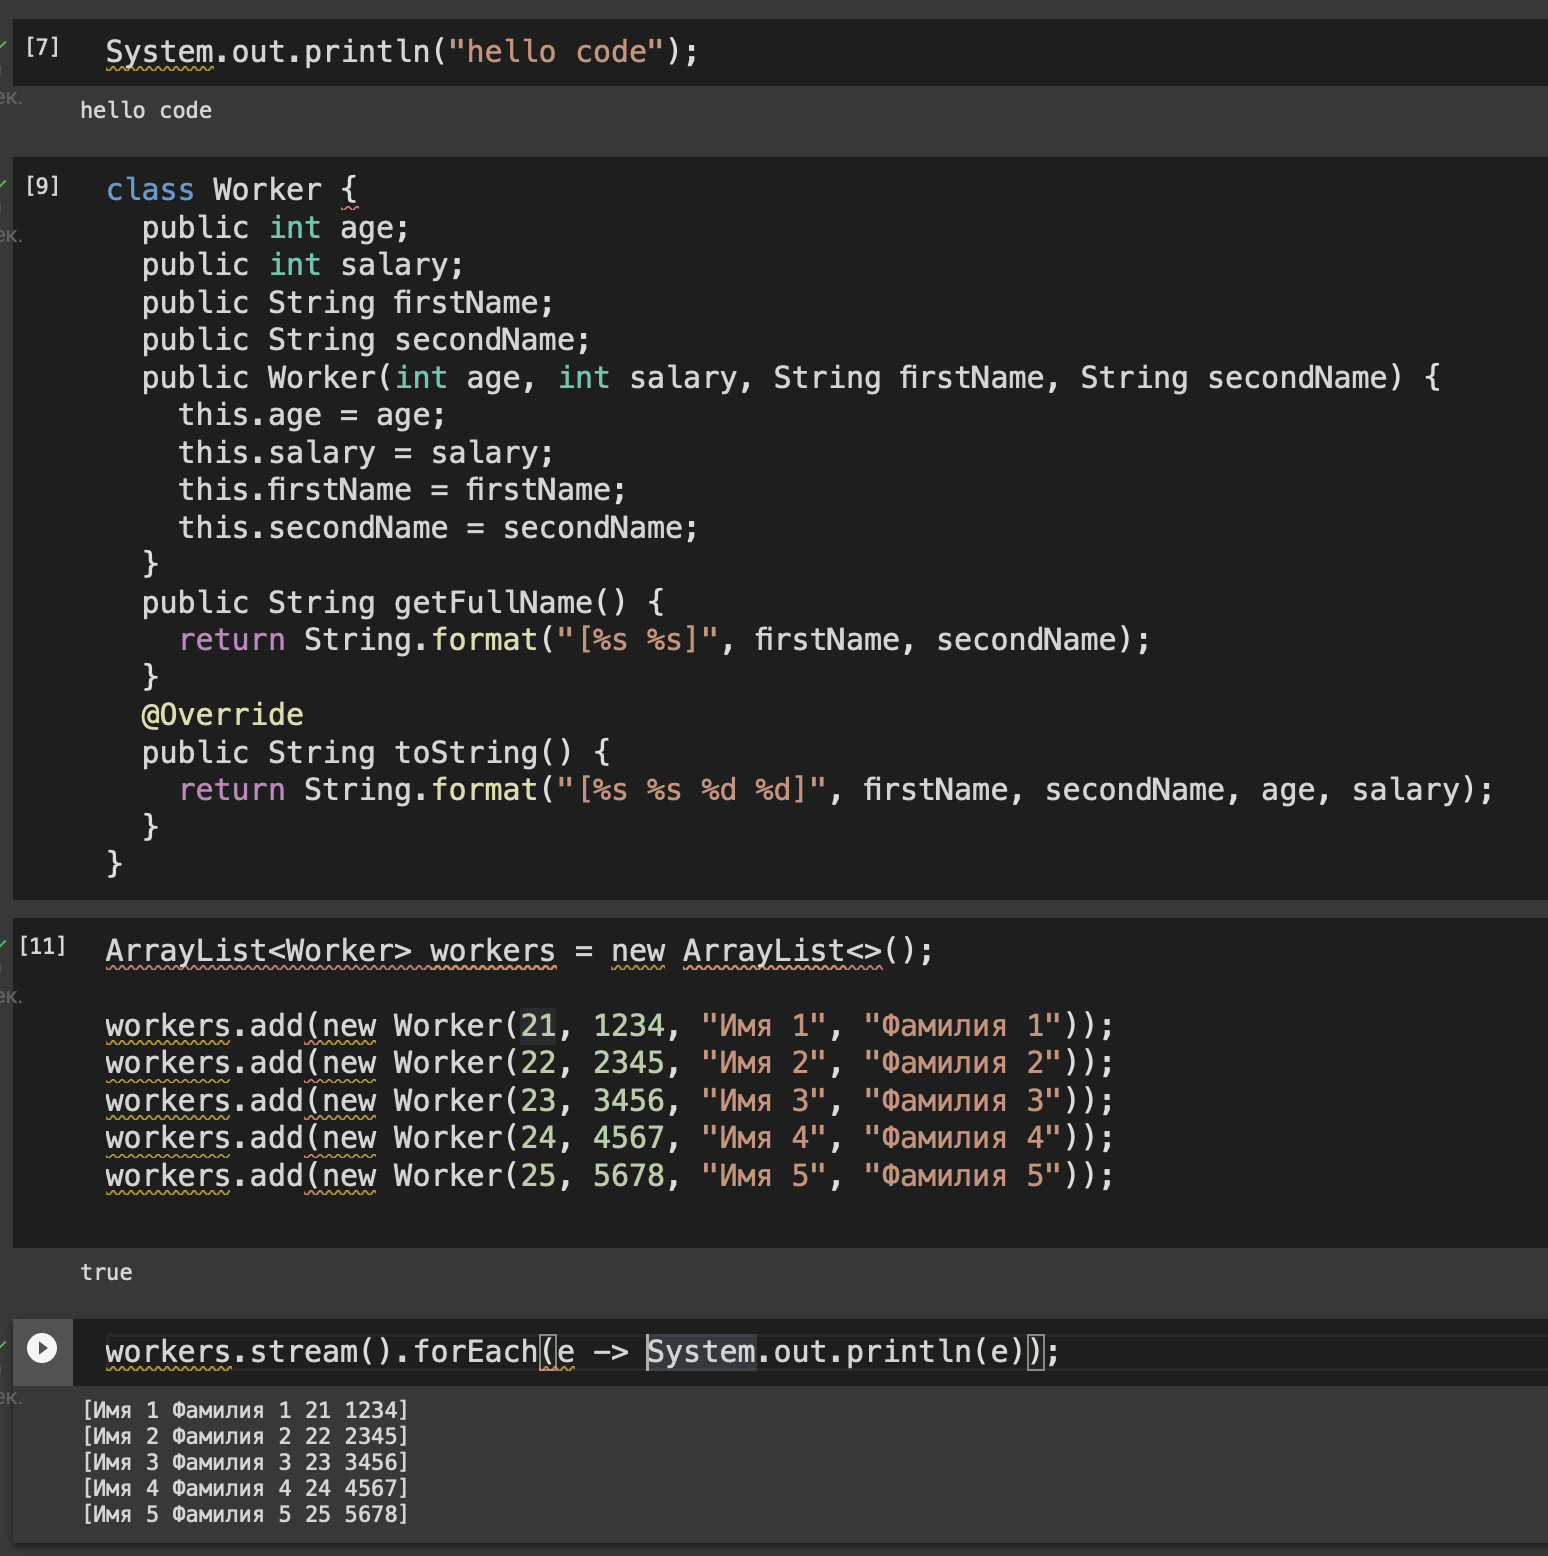This screenshot has height=1556, width=1548.
Task: Click the workers.add line with "Имя 3"
Action: pos(608,1101)
